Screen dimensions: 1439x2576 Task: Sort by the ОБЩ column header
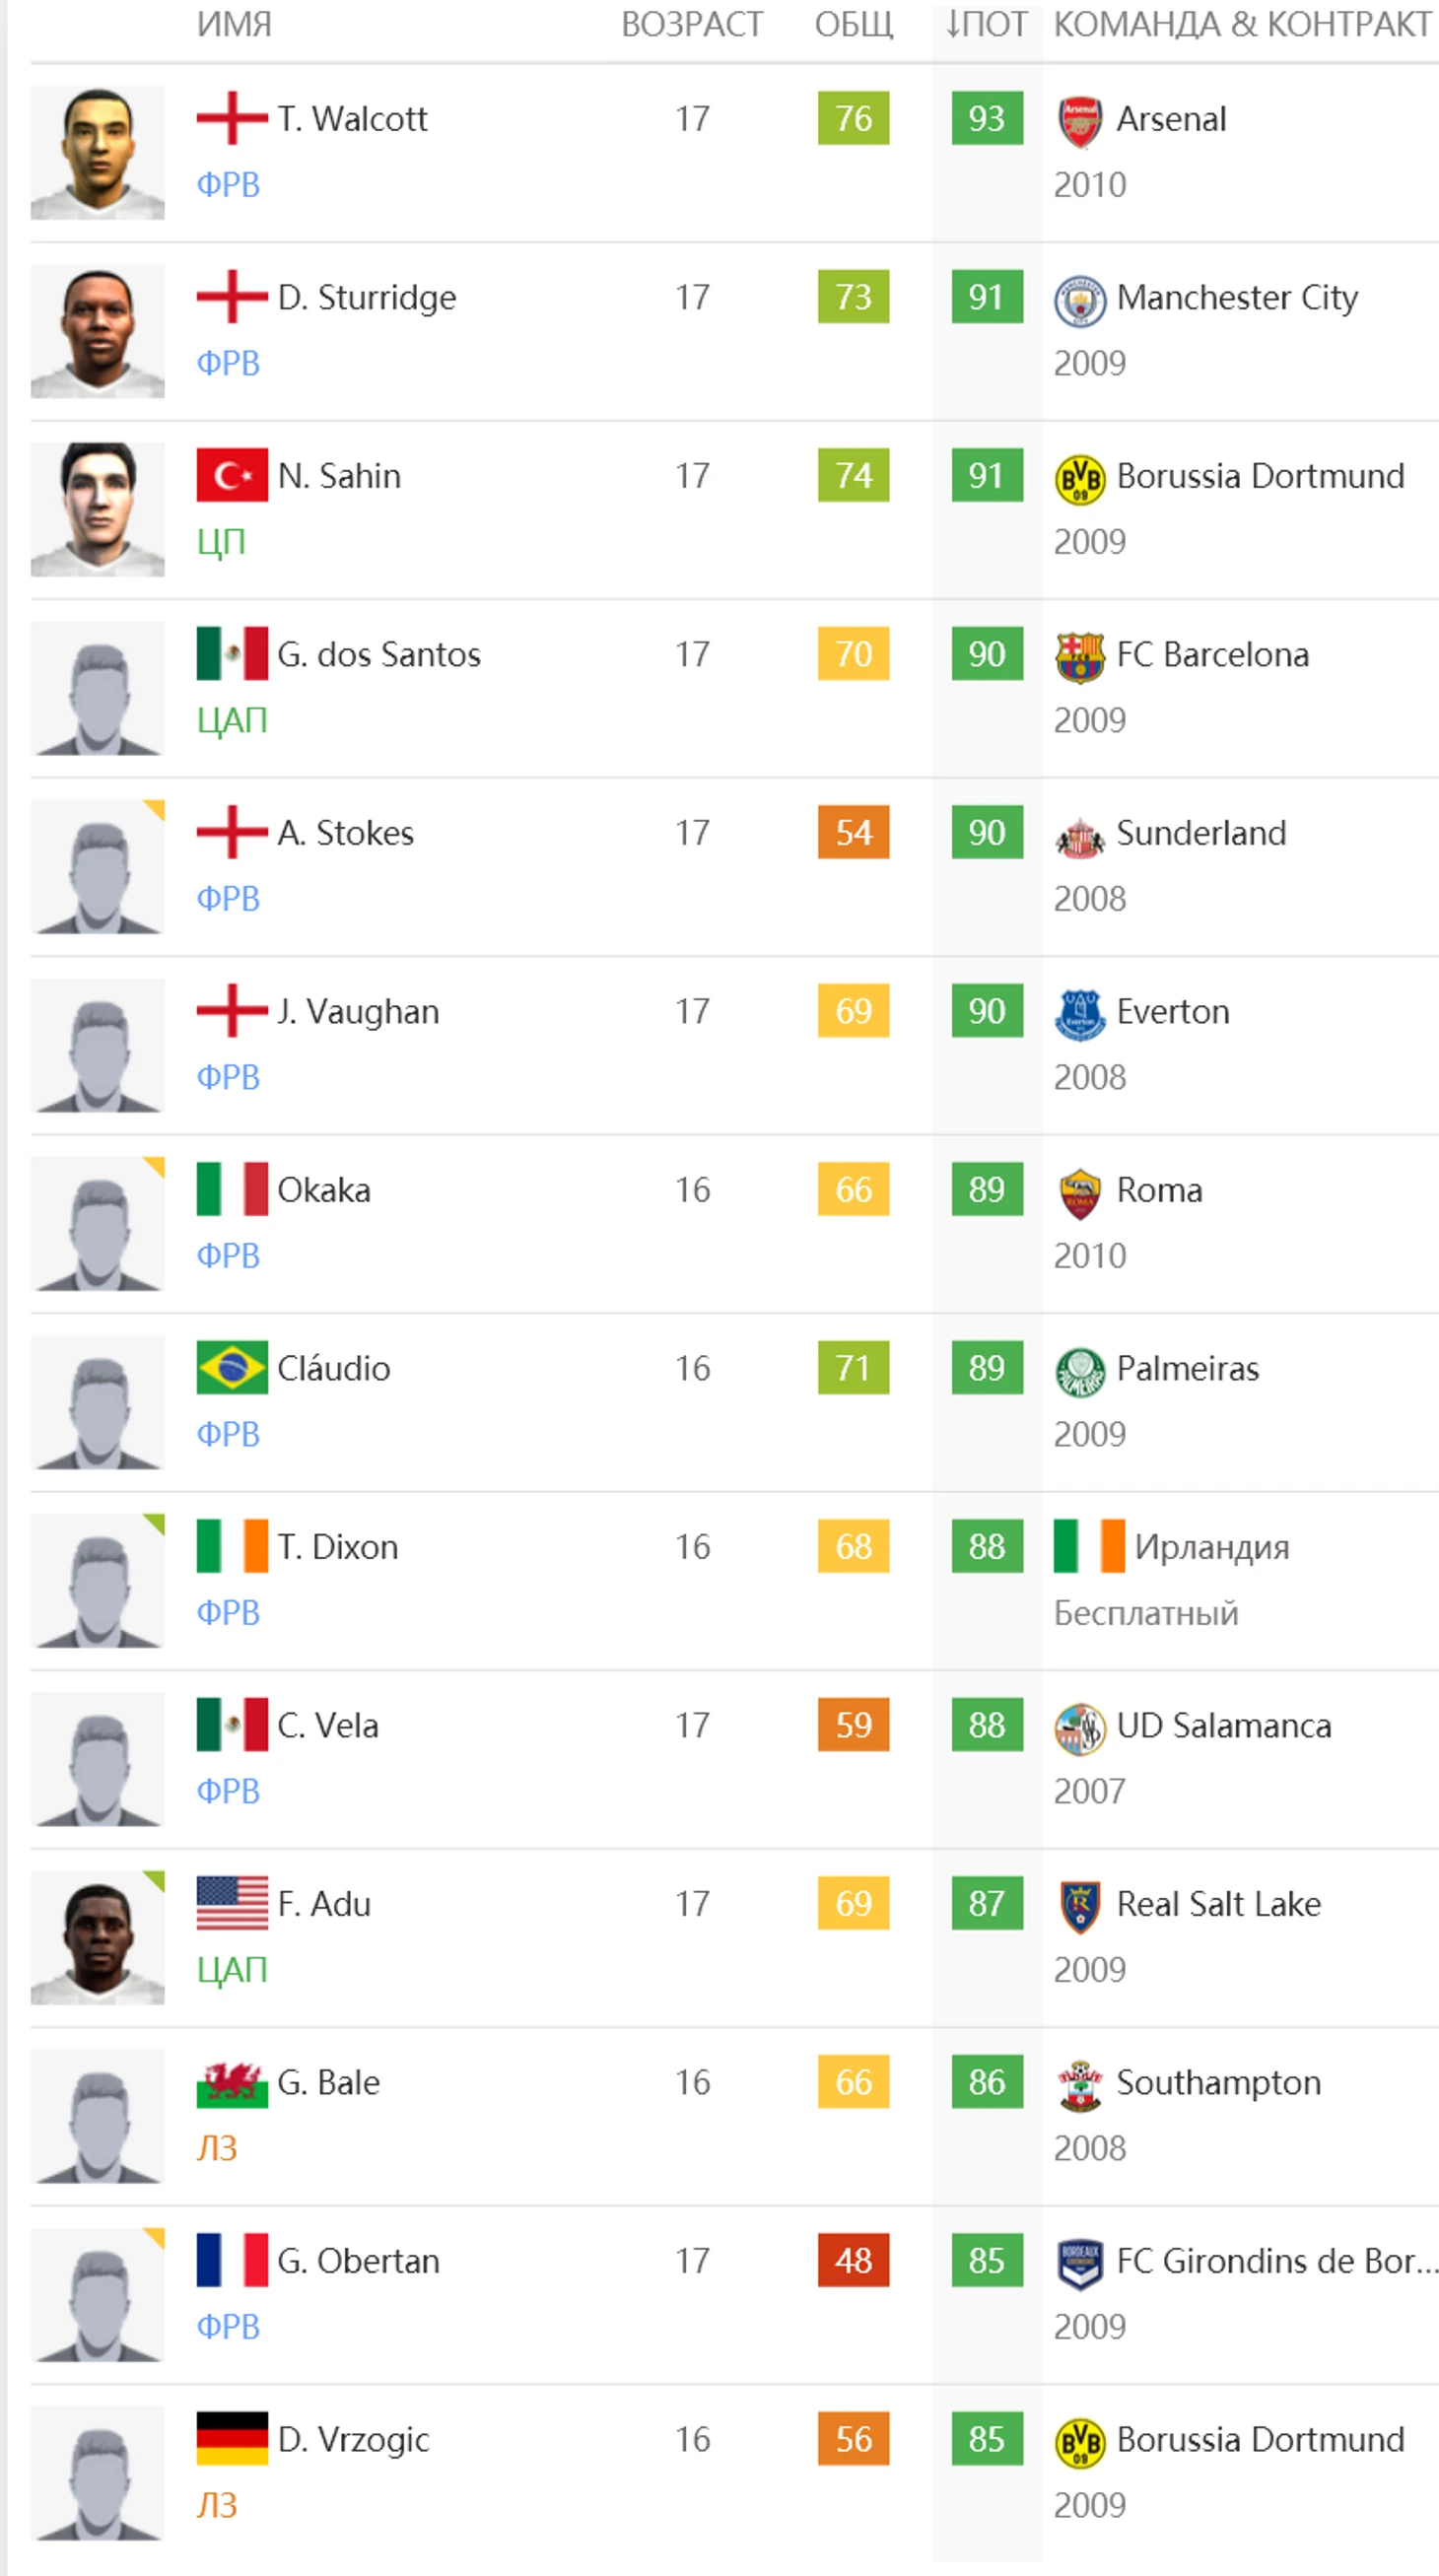click(x=854, y=24)
